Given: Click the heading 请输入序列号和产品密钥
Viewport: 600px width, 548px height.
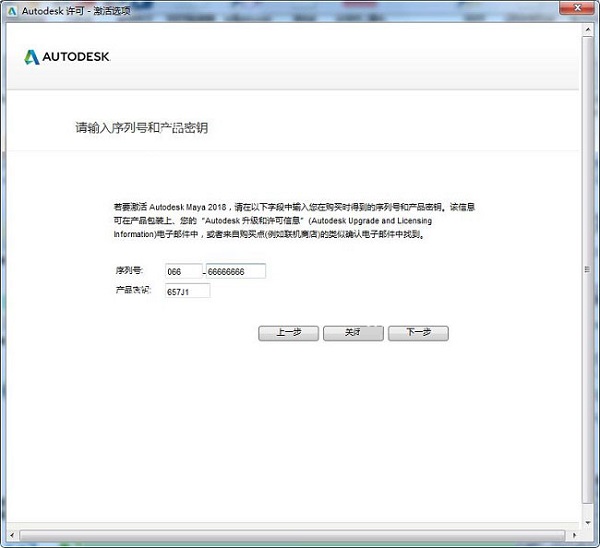Looking at the screenshot, I should (x=142, y=127).
